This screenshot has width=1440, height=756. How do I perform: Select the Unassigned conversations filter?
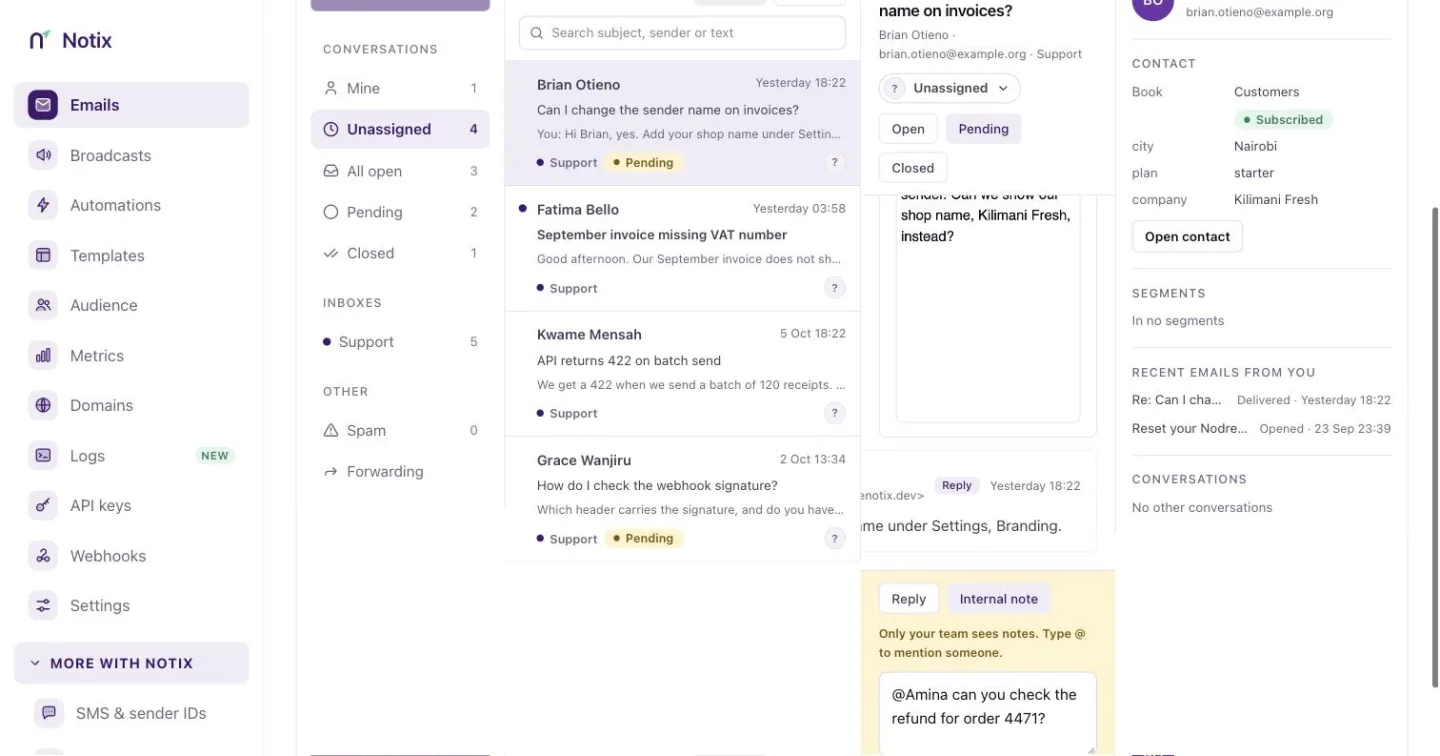[x=400, y=129]
